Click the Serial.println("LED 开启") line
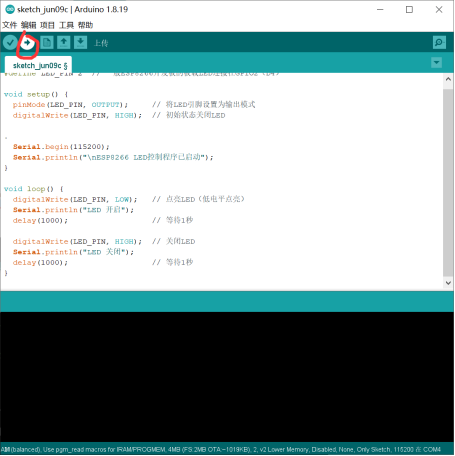455x456 pixels. pos(73,210)
